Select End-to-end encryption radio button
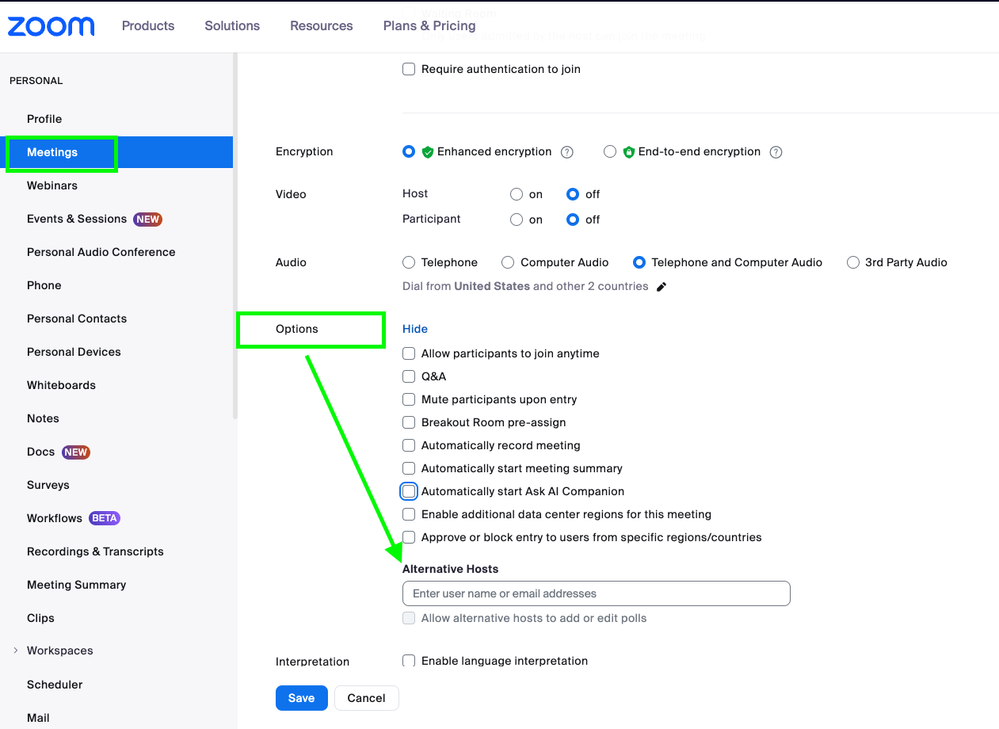999x729 pixels. (x=610, y=152)
